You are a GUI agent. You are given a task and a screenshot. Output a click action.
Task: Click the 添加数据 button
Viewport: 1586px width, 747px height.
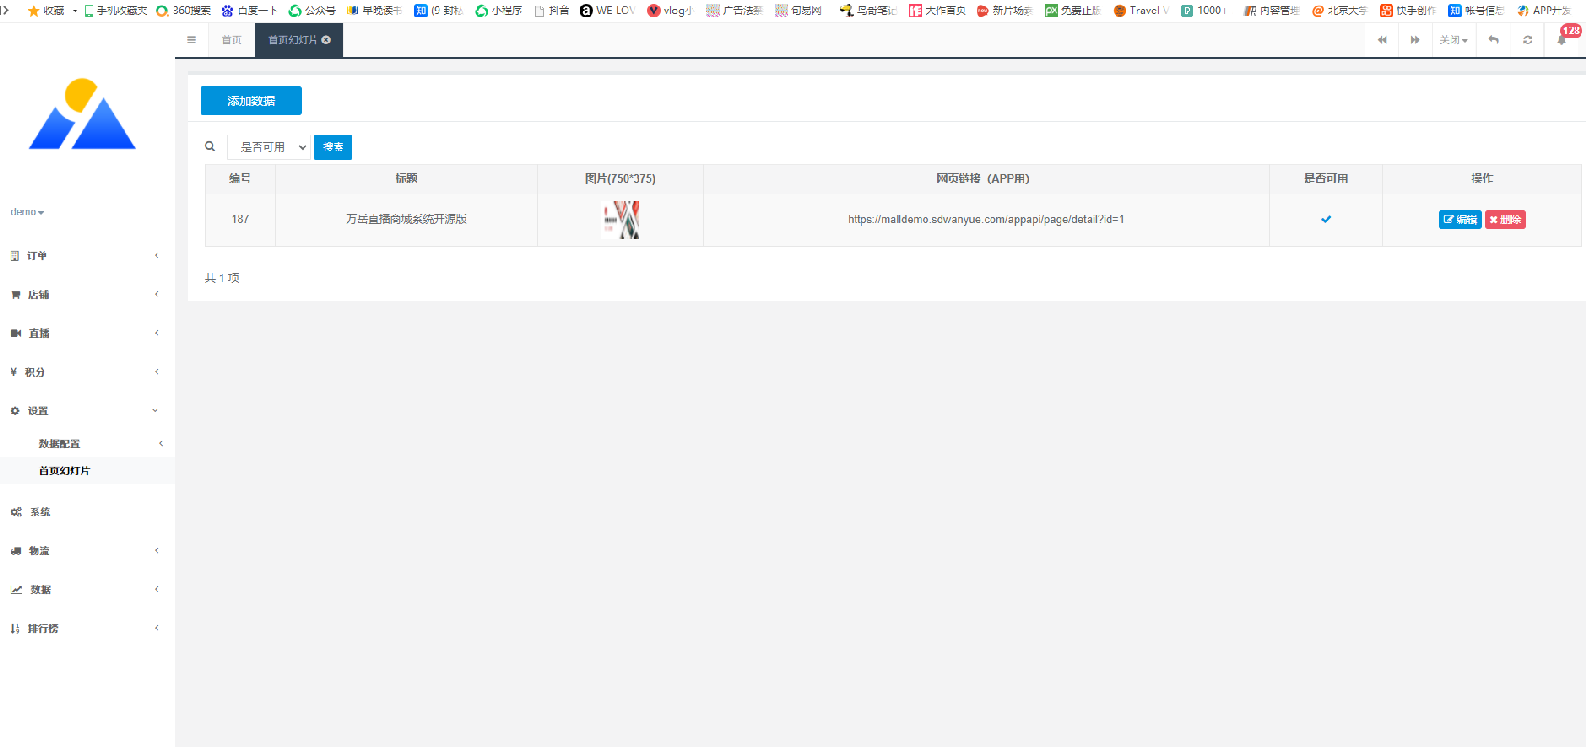(251, 101)
